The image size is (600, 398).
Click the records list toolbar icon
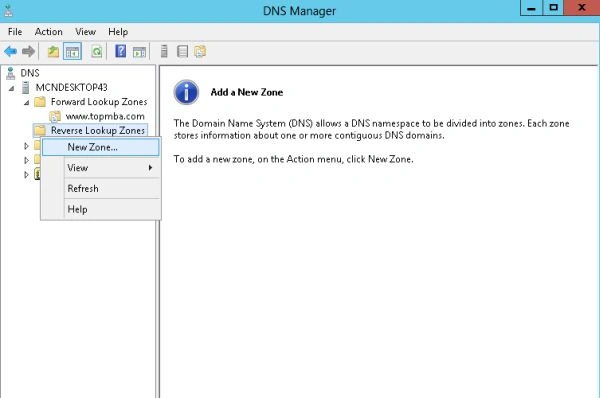tap(182, 51)
